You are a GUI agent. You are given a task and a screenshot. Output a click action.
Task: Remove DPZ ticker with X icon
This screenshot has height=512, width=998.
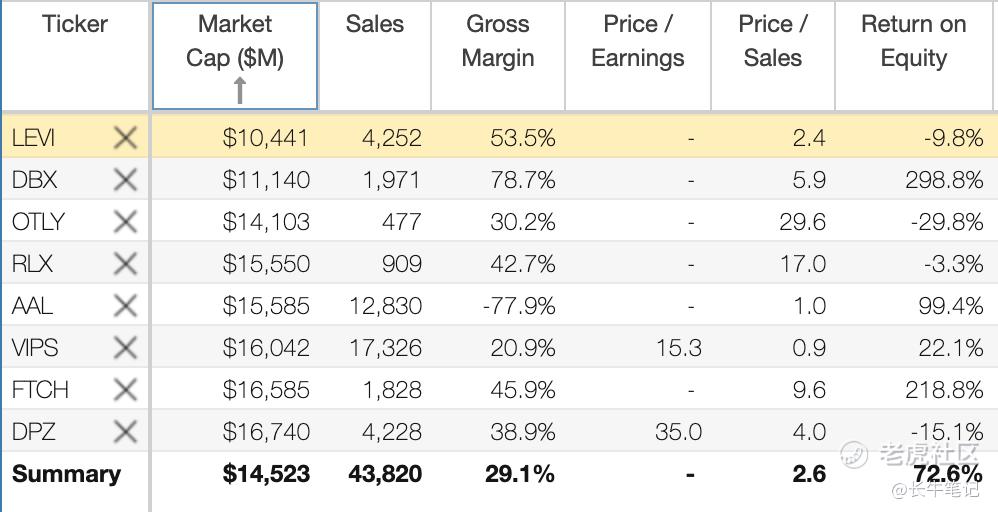pos(125,432)
